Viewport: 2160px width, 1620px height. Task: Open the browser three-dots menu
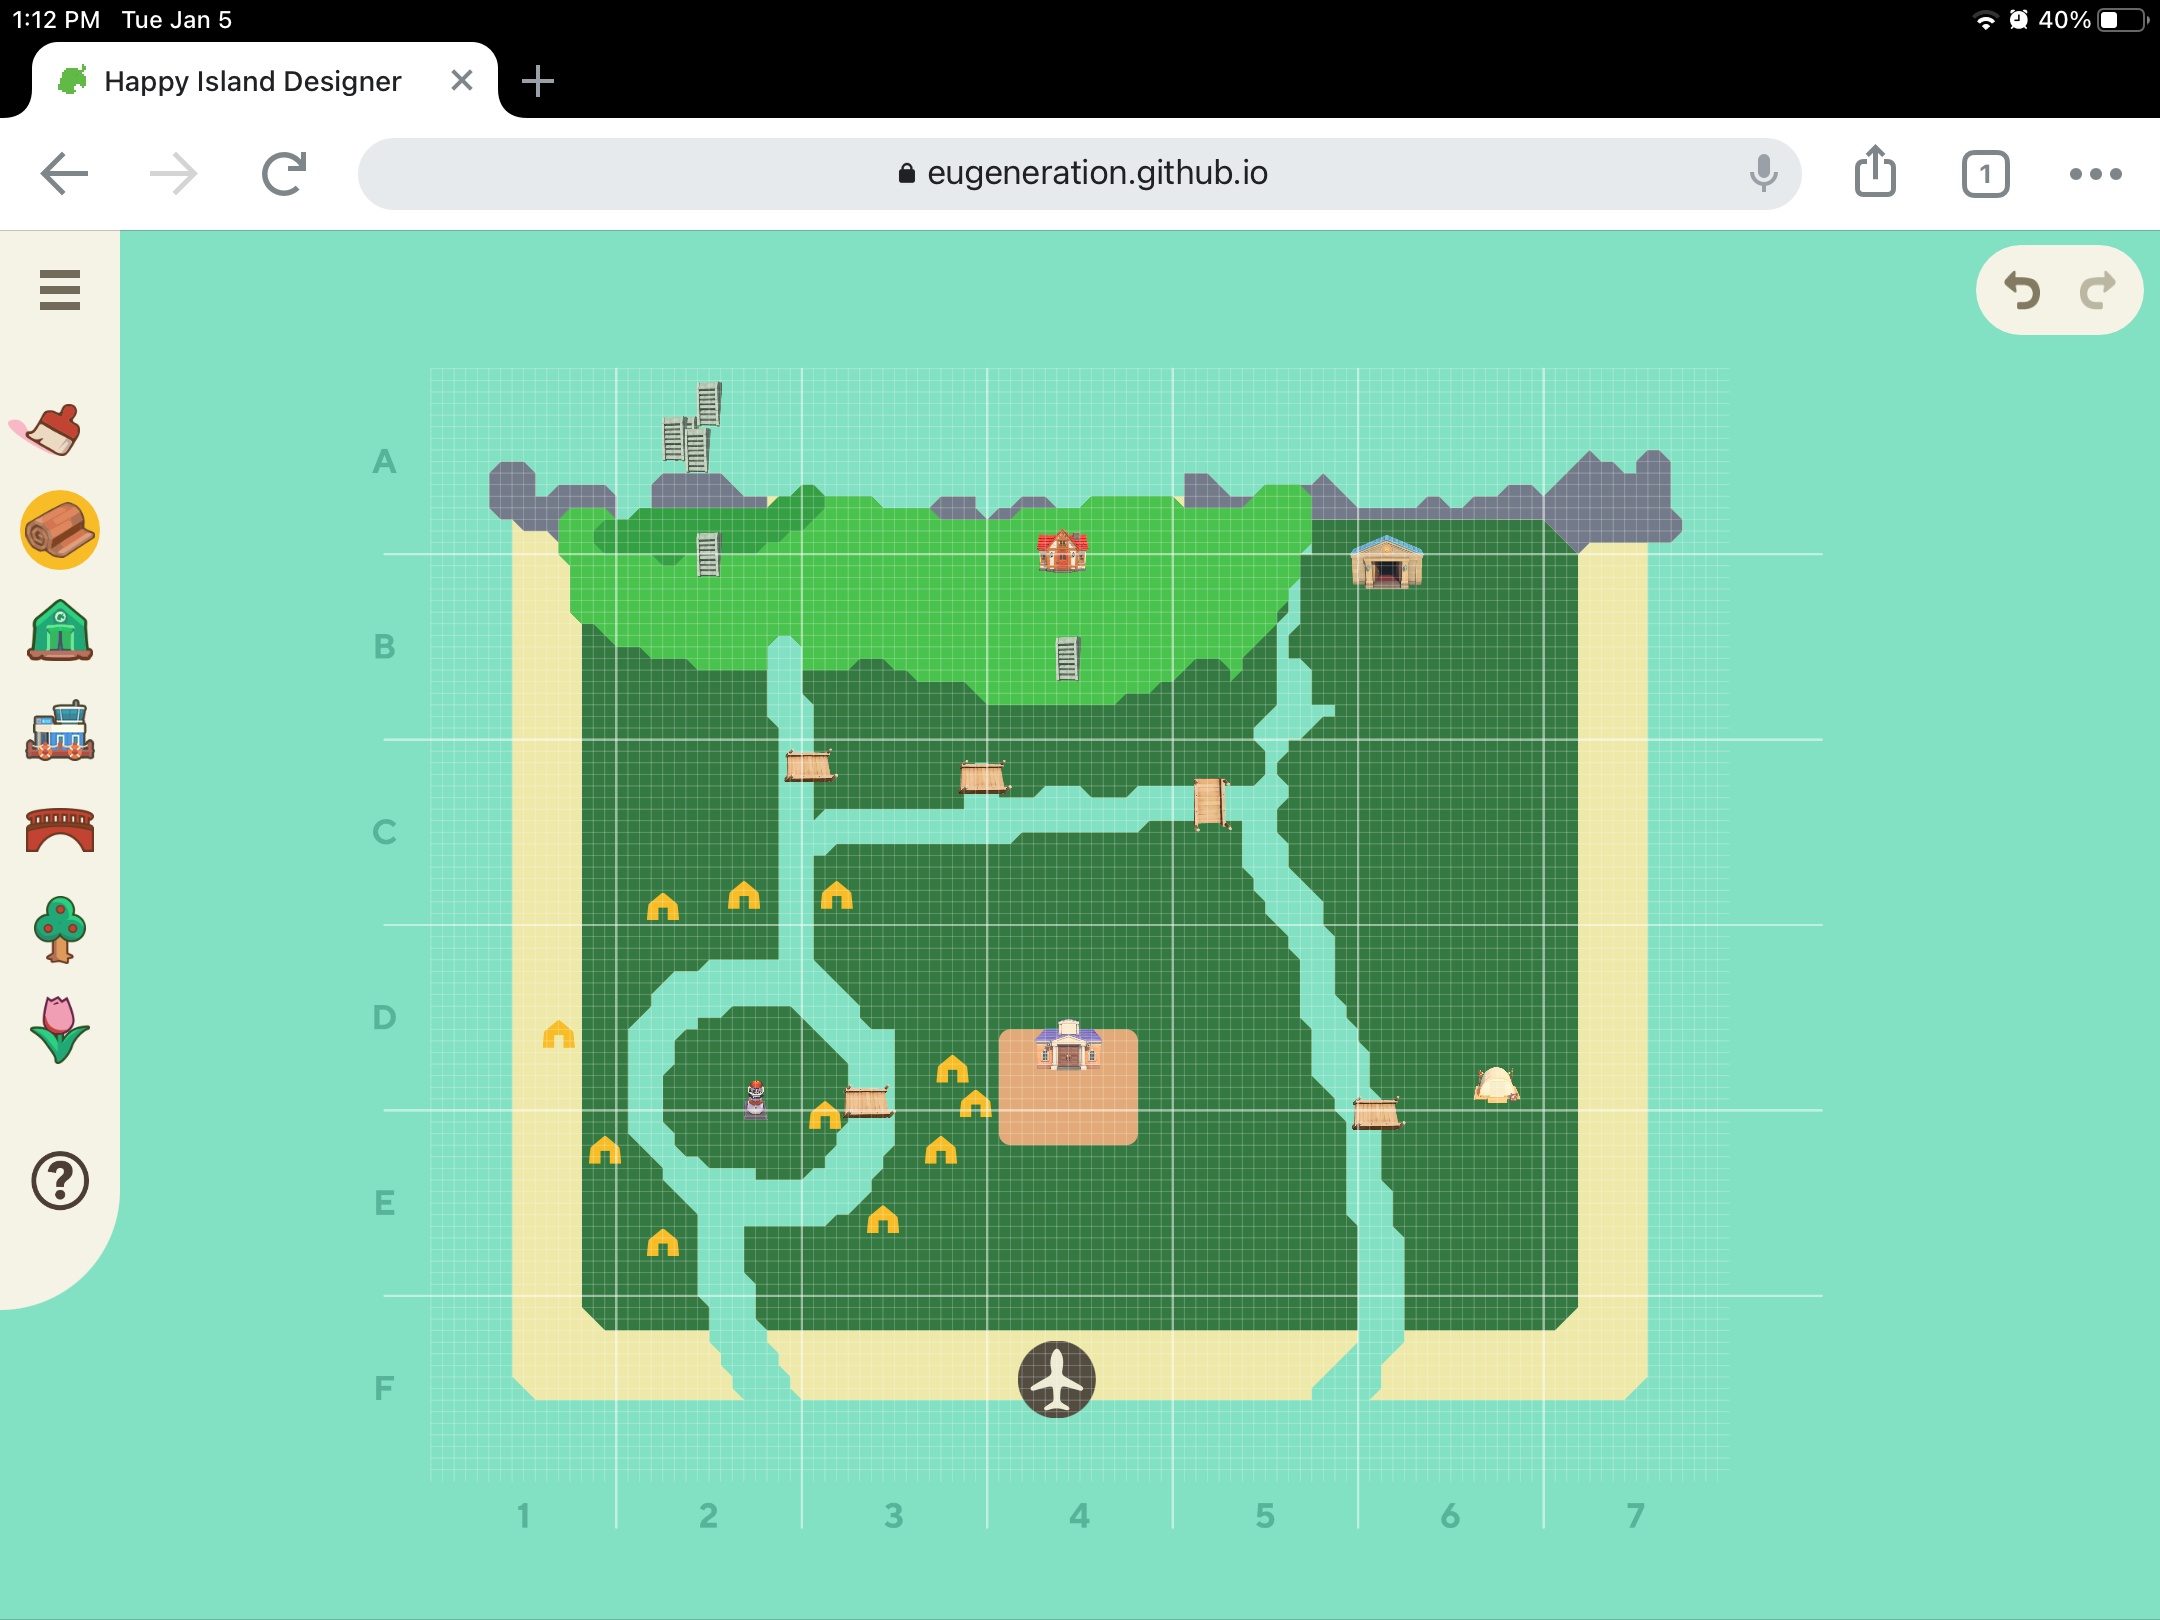[x=2096, y=174]
